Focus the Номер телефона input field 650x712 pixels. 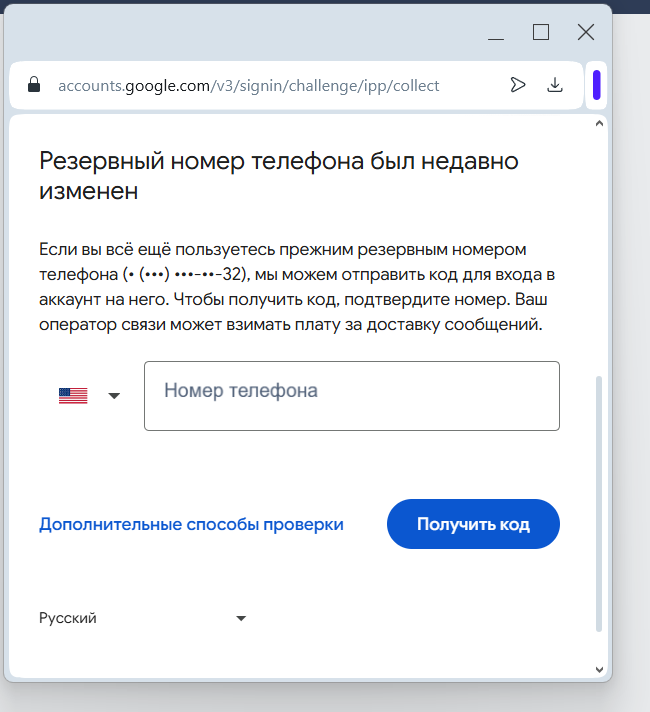352,396
